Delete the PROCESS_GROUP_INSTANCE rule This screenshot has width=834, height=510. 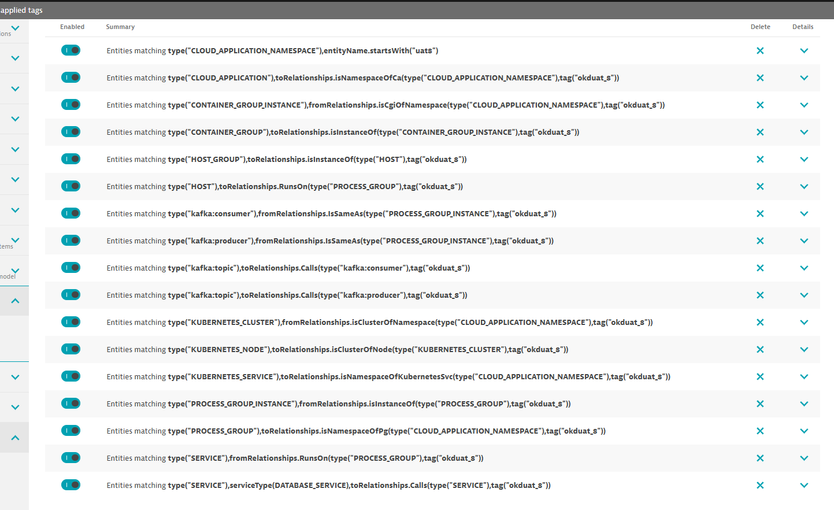click(760, 404)
